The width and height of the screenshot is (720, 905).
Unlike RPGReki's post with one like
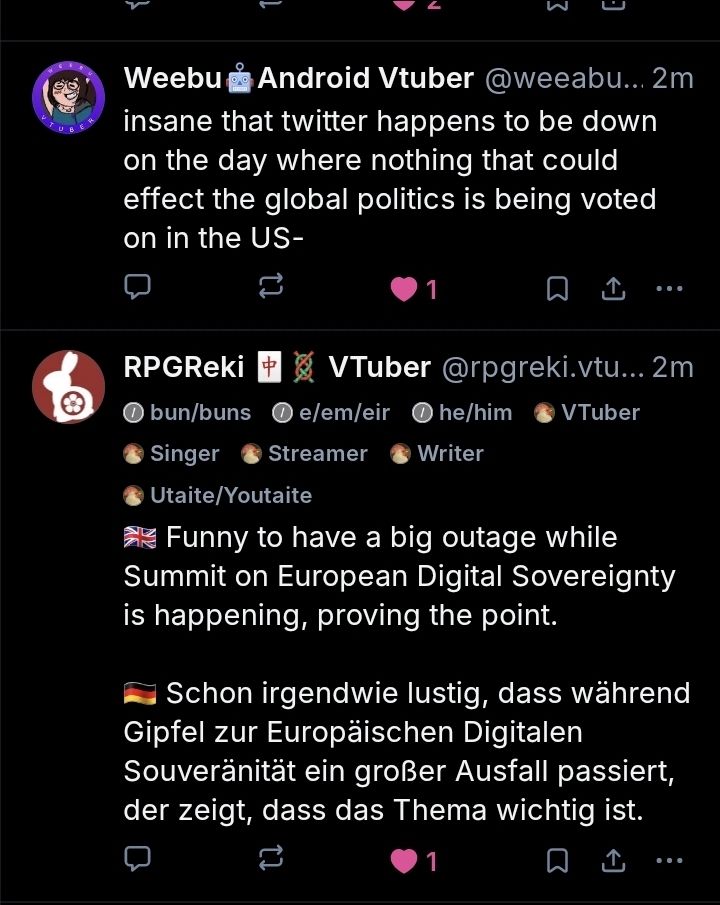tap(404, 858)
